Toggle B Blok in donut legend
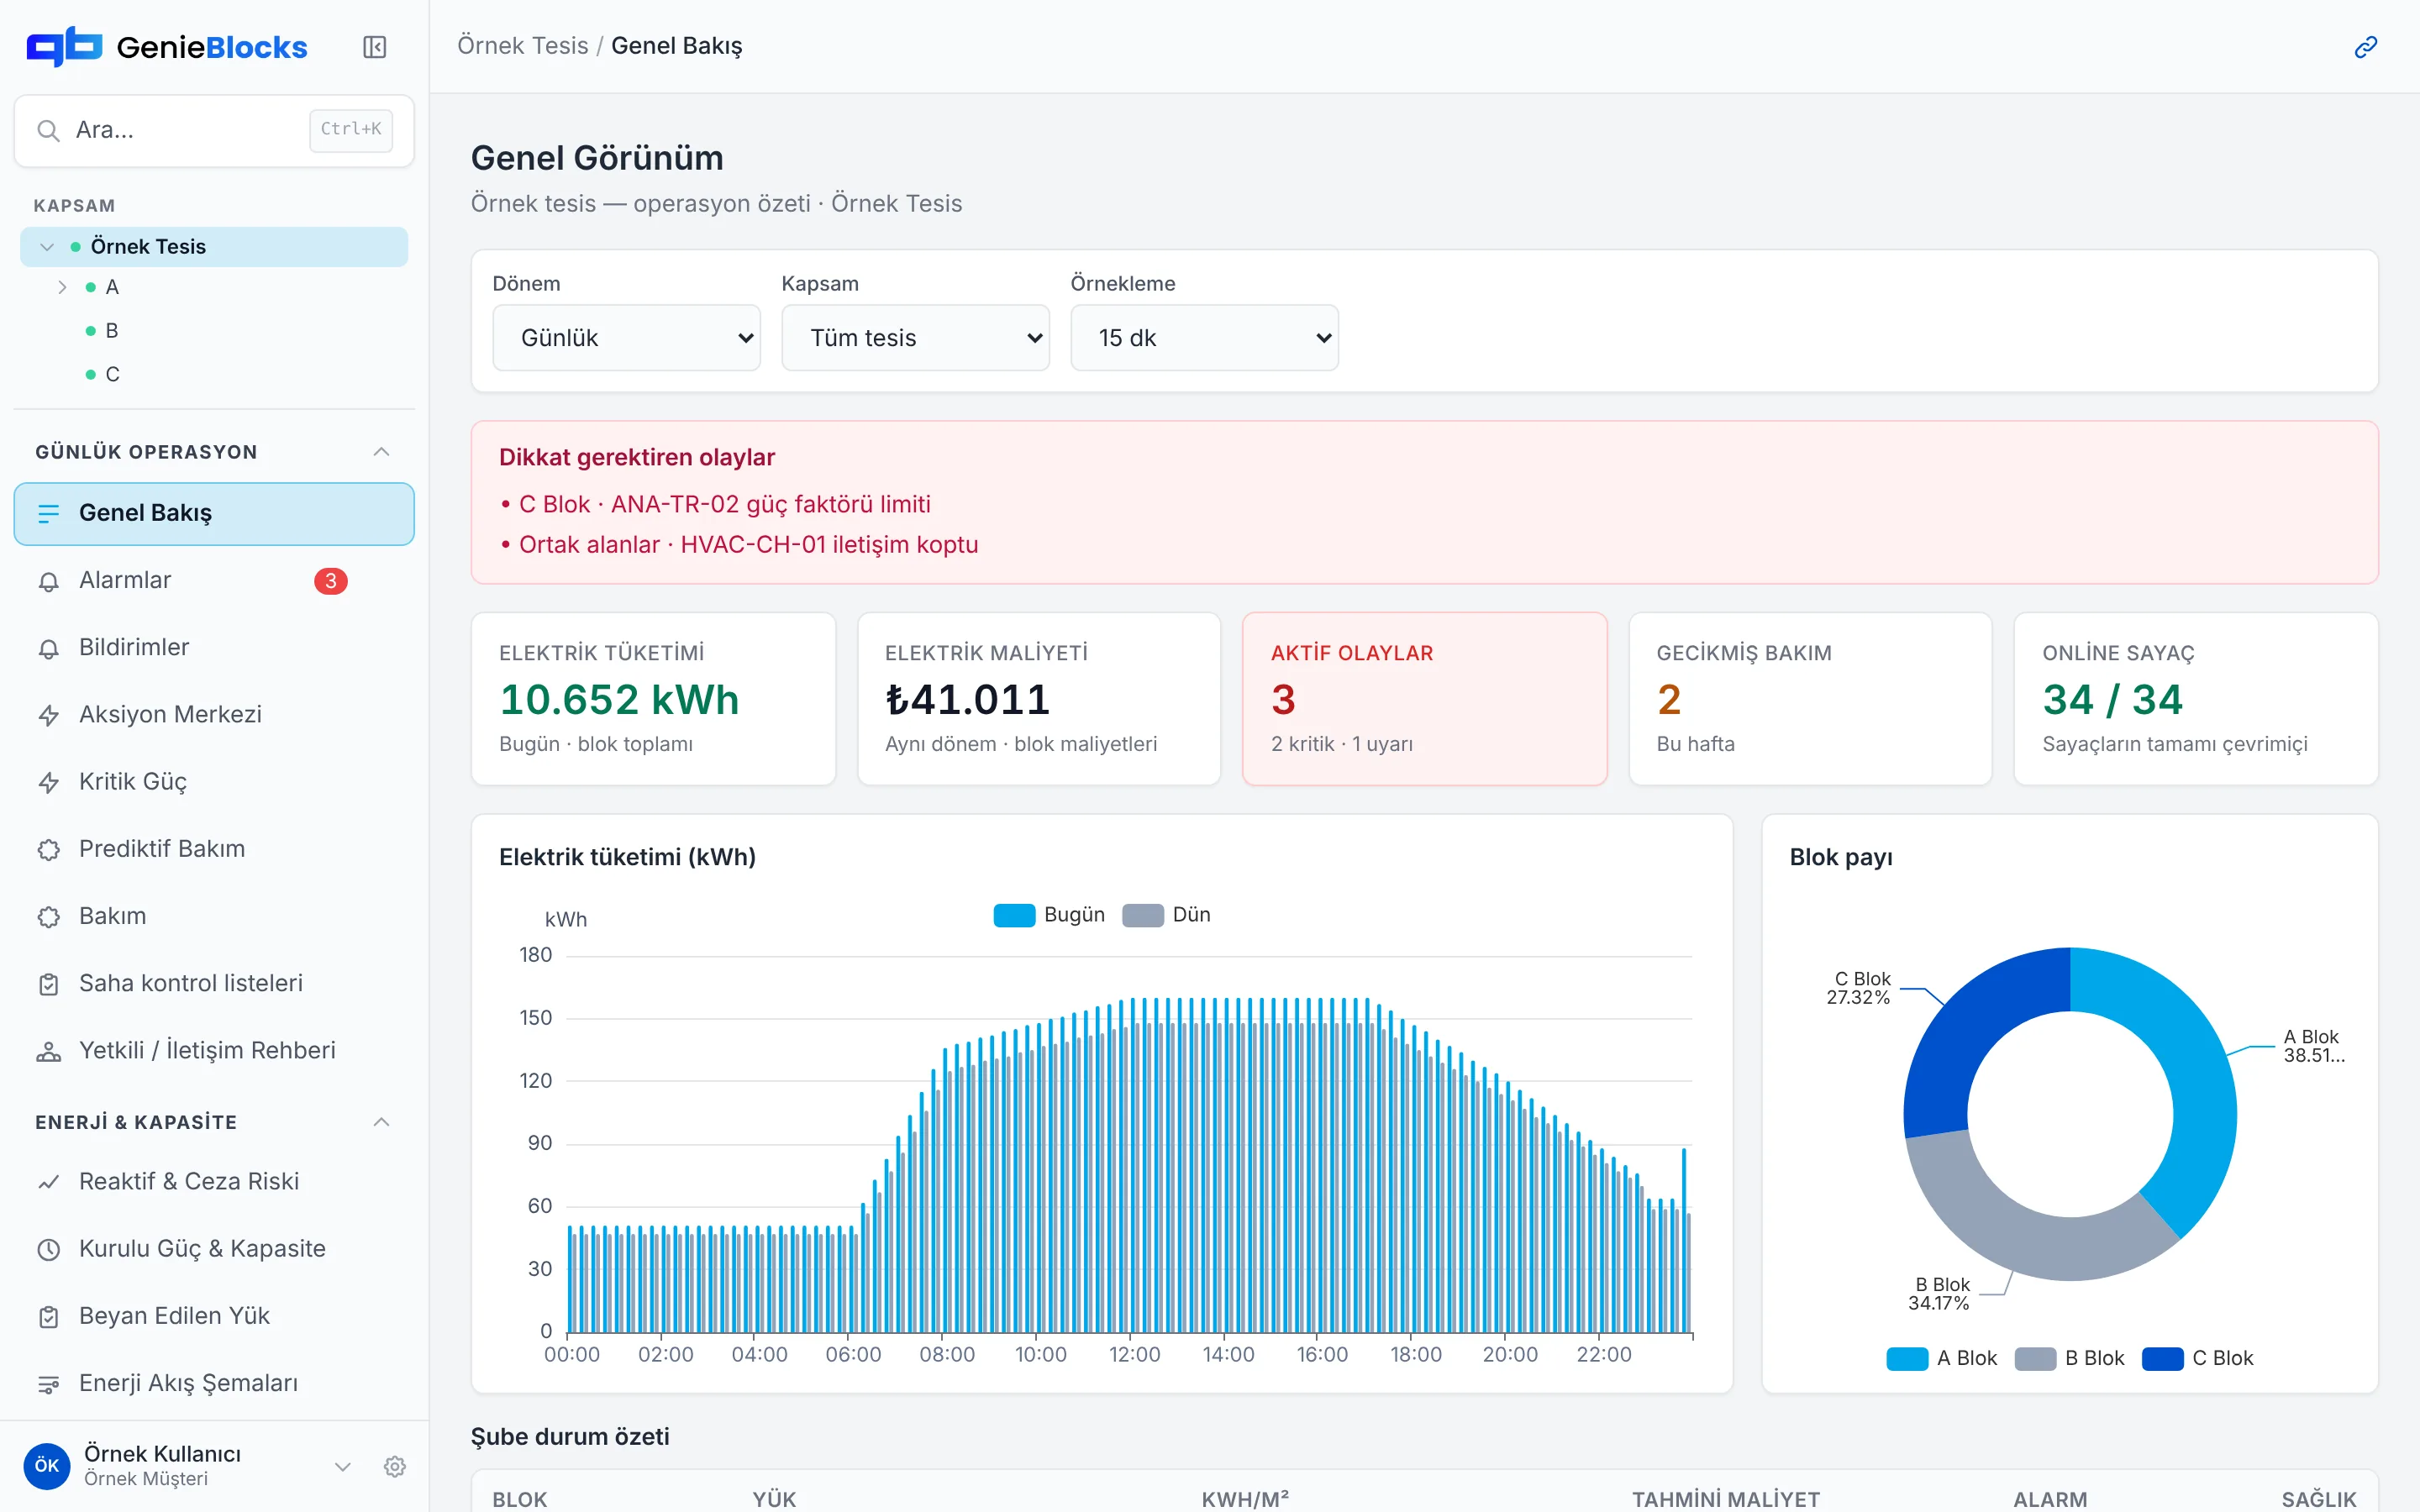2420x1512 pixels. tap(2069, 1358)
